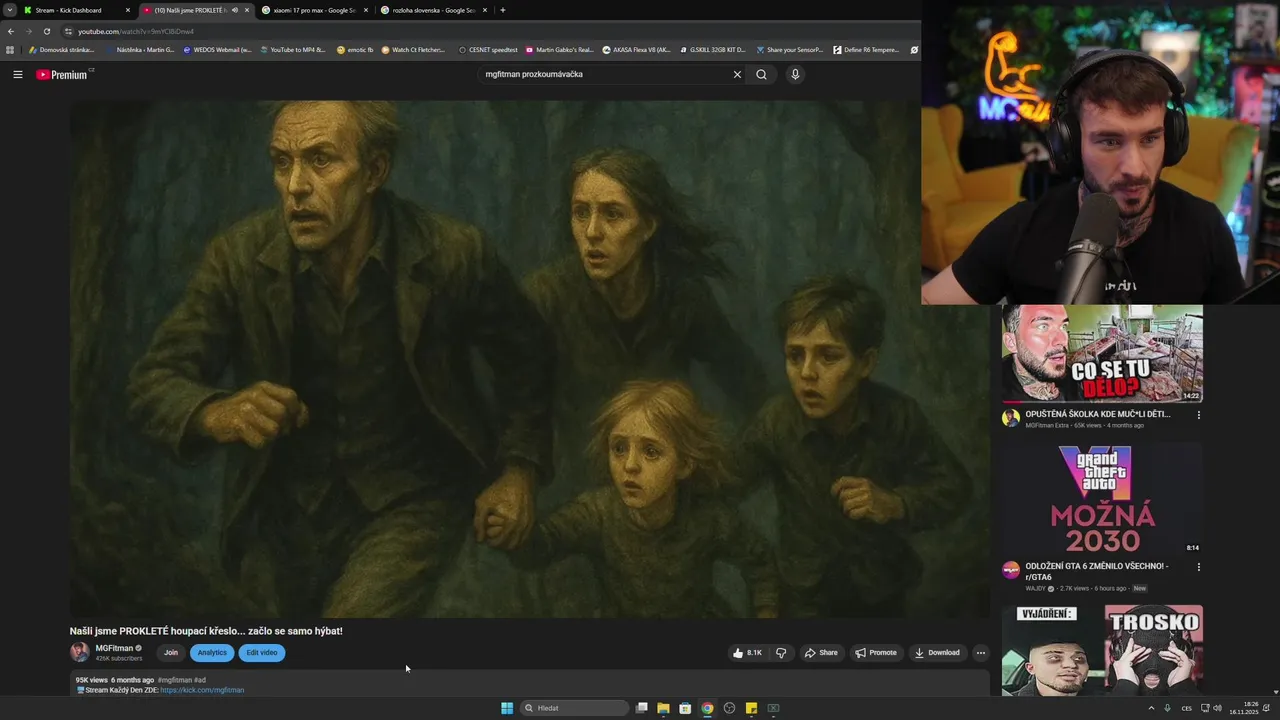Open the more actions three-dot menu under video
The image size is (1280, 720).
point(980,653)
